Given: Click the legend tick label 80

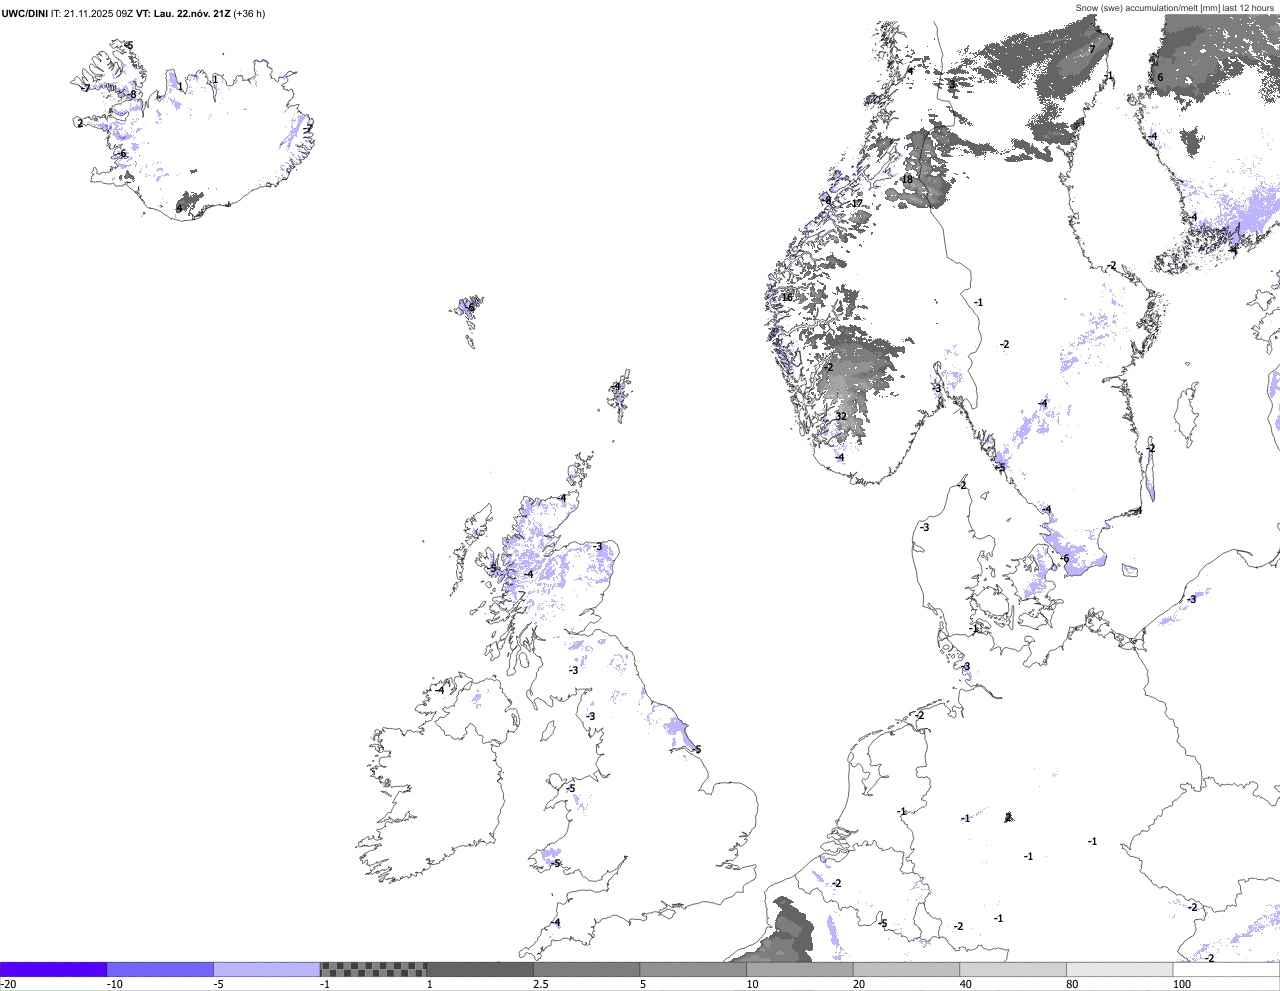Looking at the screenshot, I should [x=1072, y=984].
